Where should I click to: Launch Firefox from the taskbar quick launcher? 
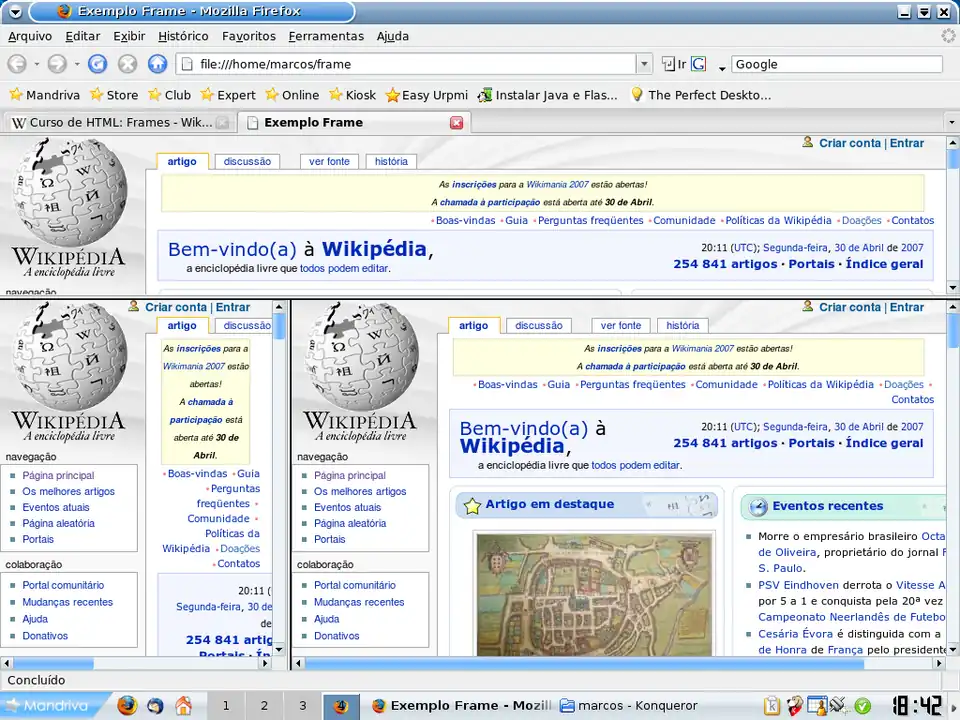coord(126,705)
